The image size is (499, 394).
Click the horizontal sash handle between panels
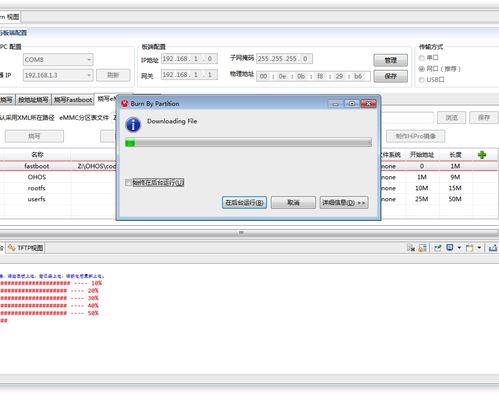pos(241,232)
